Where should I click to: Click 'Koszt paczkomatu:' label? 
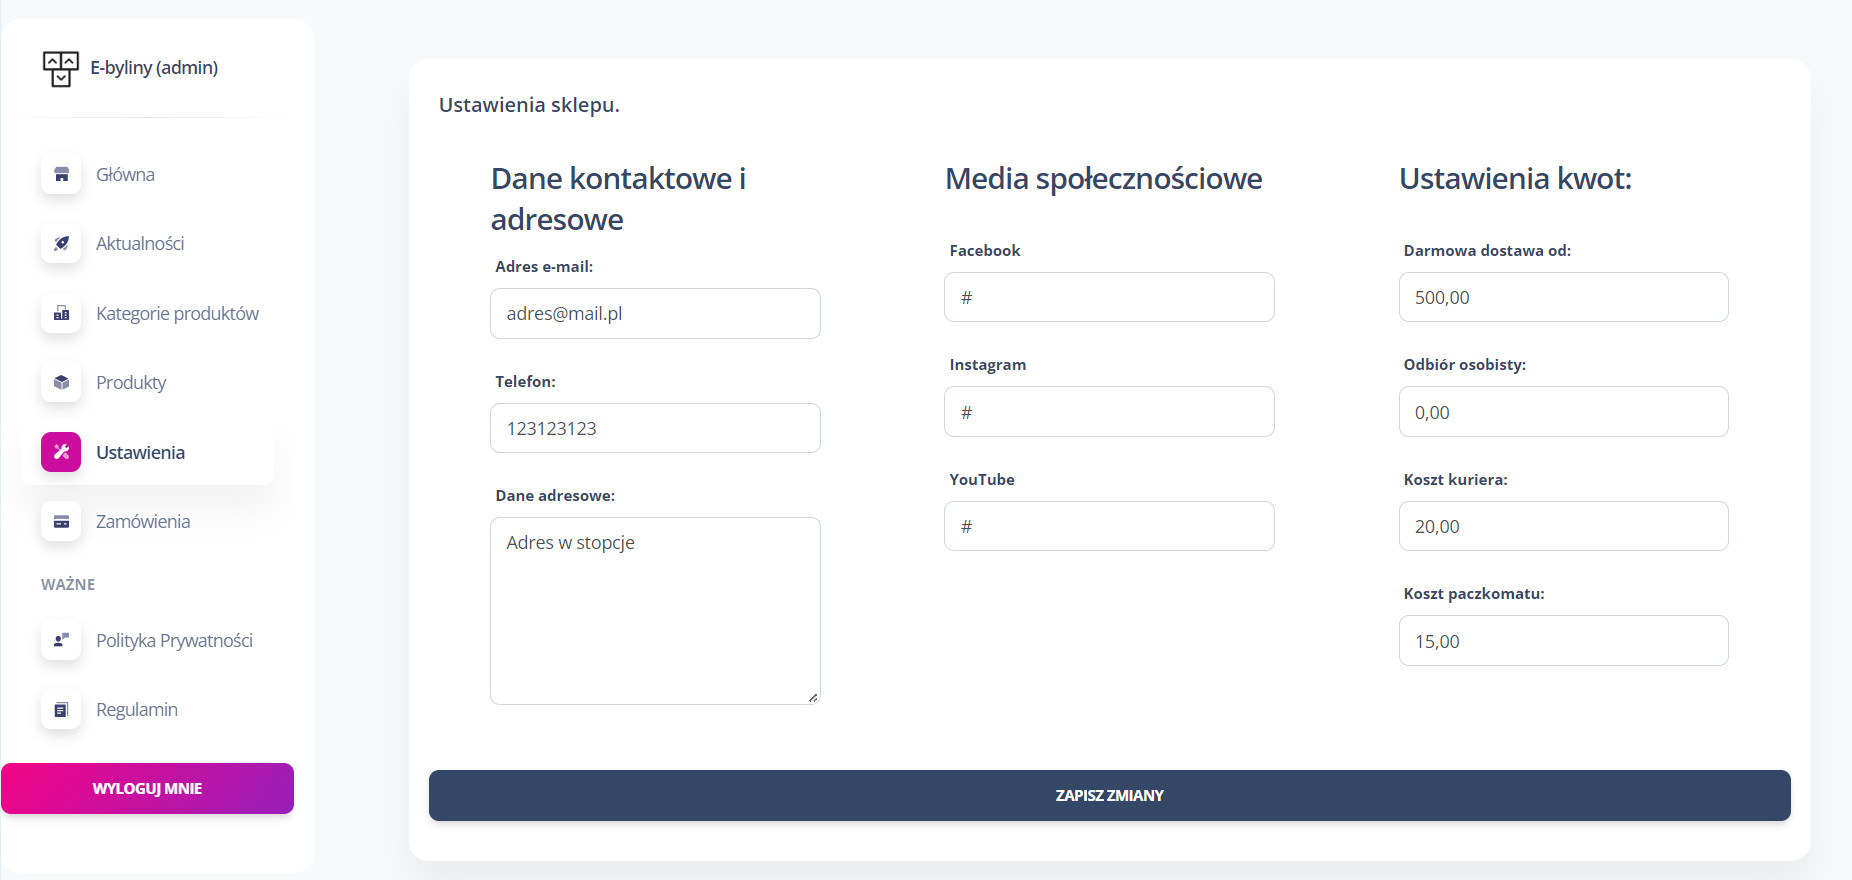coord(1474,594)
